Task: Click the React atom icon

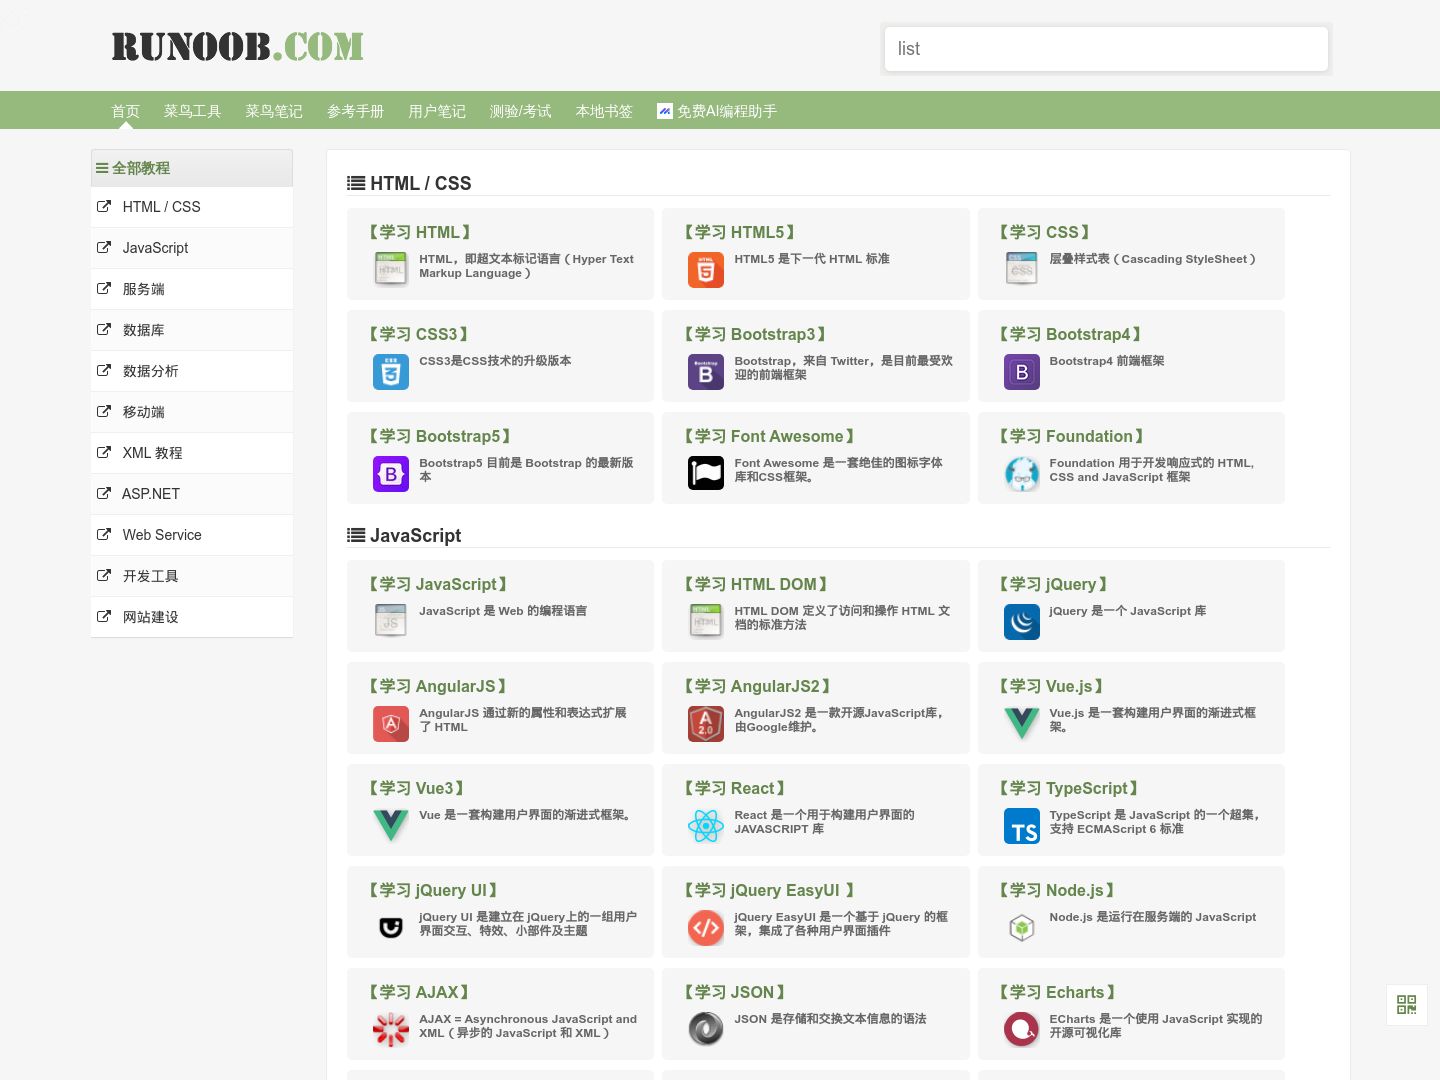Action: pyautogui.click(x=706, y=826)
